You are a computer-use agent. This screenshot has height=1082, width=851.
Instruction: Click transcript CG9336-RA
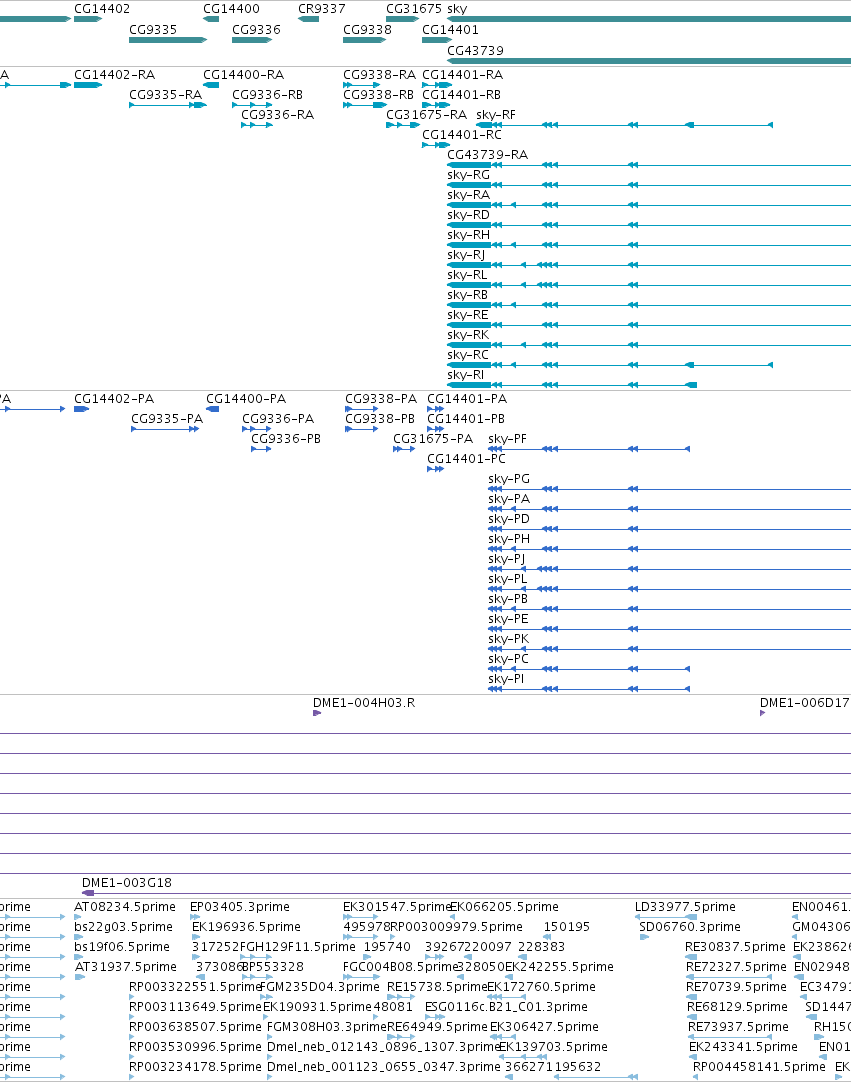[277, 115]
